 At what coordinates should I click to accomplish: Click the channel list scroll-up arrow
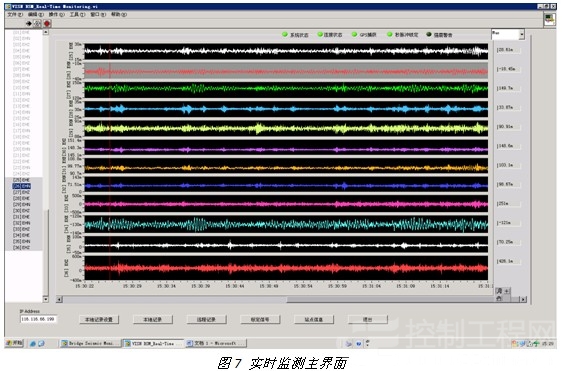click(x=46, y=32)
